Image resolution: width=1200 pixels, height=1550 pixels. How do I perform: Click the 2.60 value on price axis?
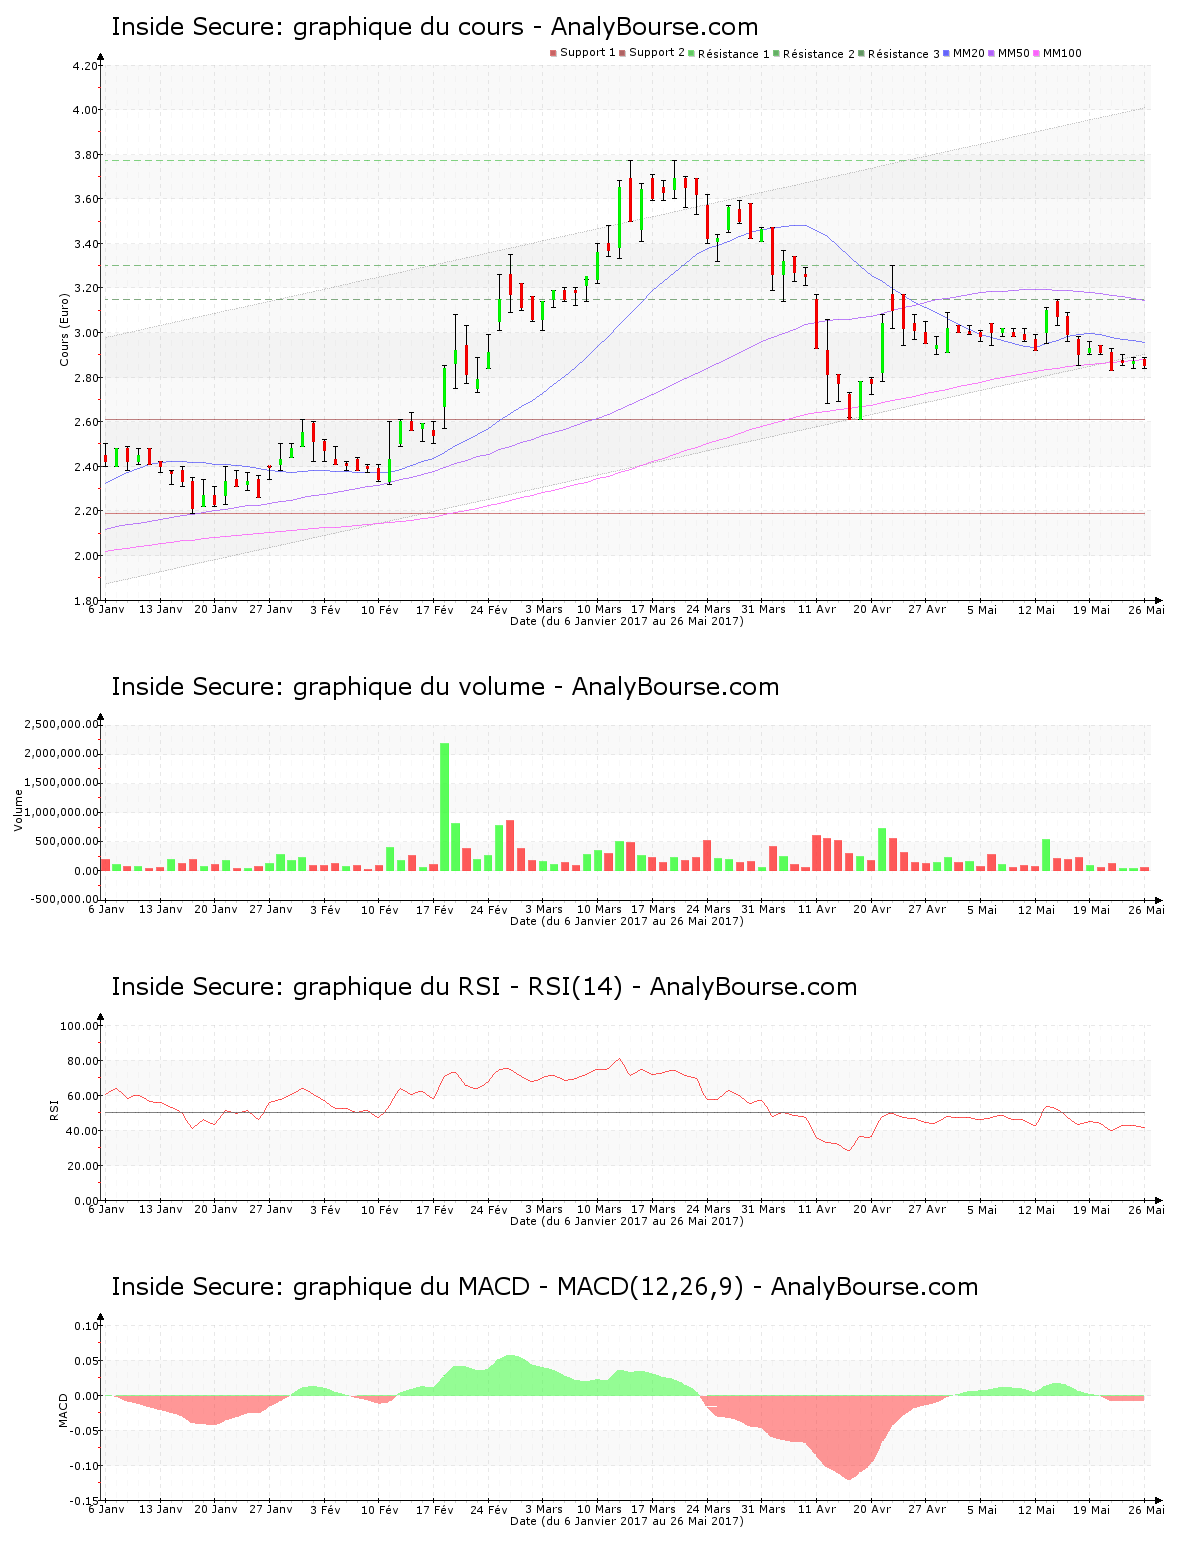coord(86,422)
